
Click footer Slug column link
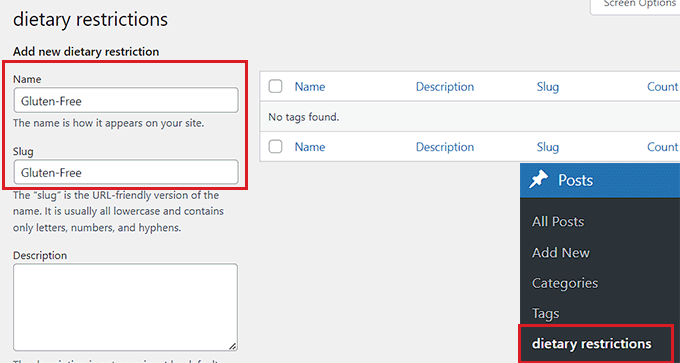point(548,147)
